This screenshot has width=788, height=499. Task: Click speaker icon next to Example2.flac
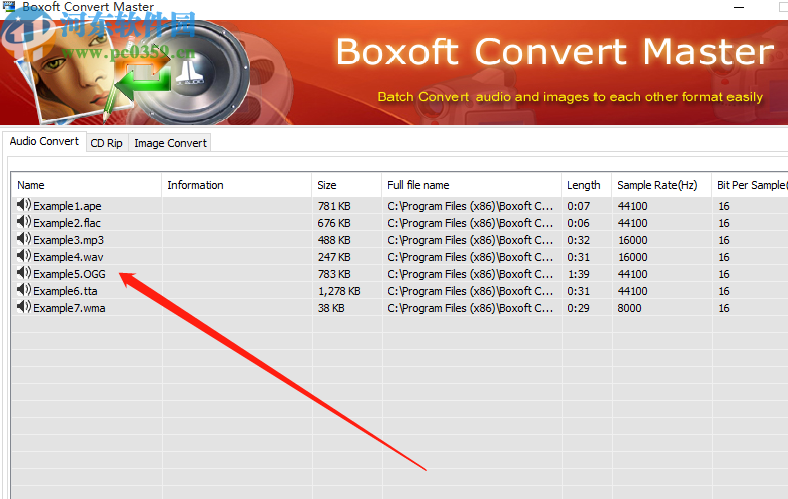24,222
